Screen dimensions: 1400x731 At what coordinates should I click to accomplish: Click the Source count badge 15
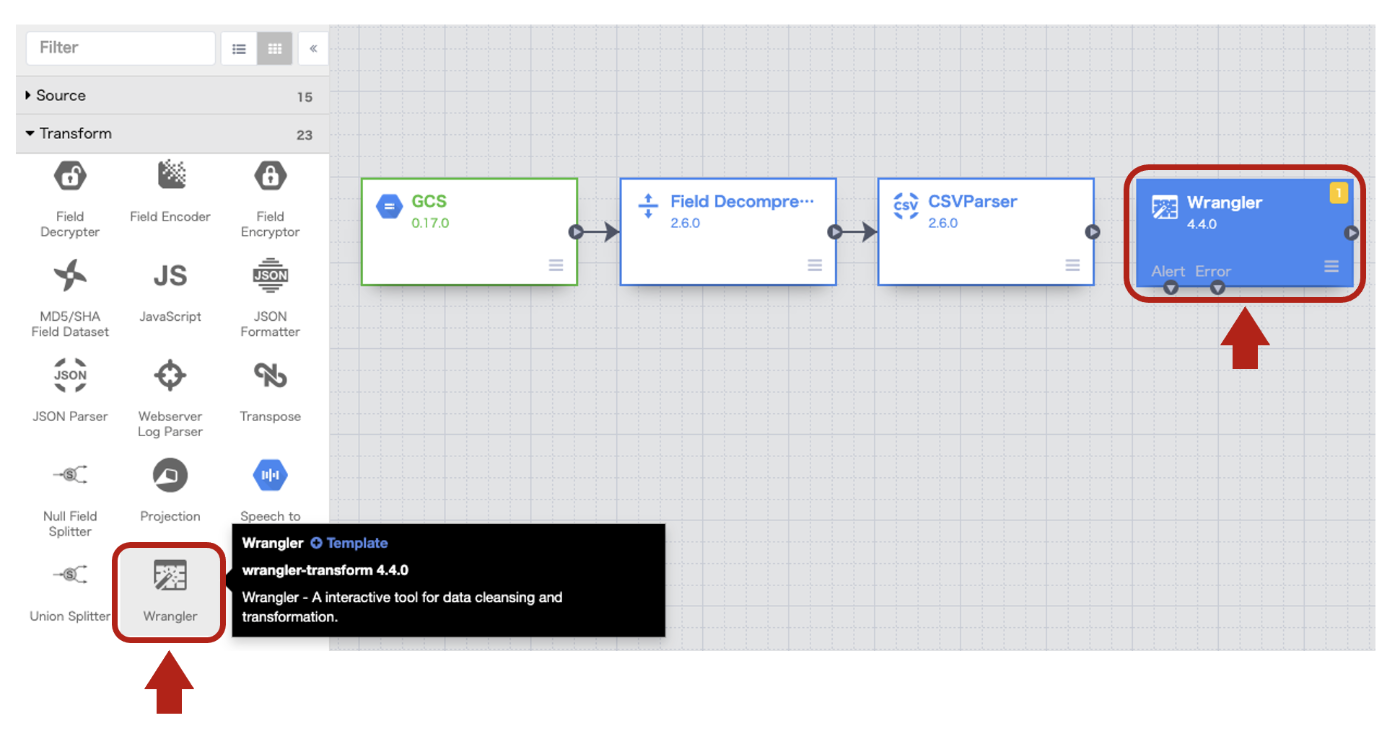point(305,97)
